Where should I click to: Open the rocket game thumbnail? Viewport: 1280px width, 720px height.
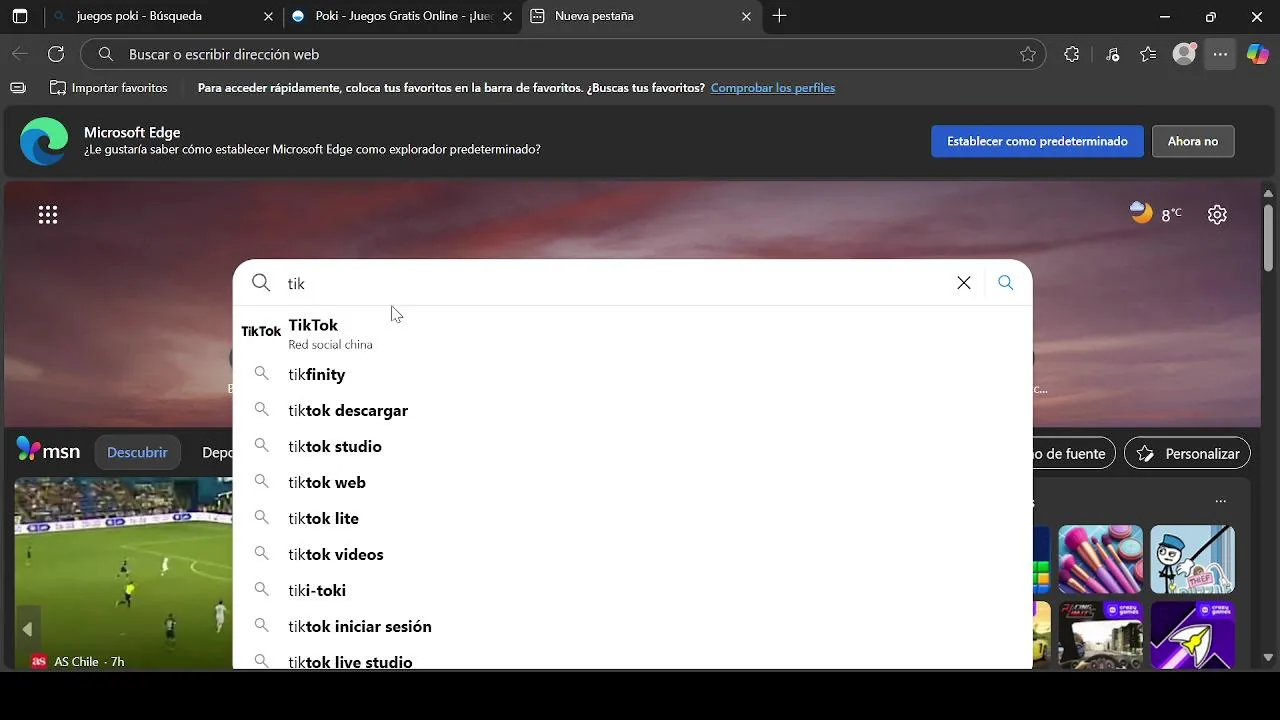pos(1192,635)
